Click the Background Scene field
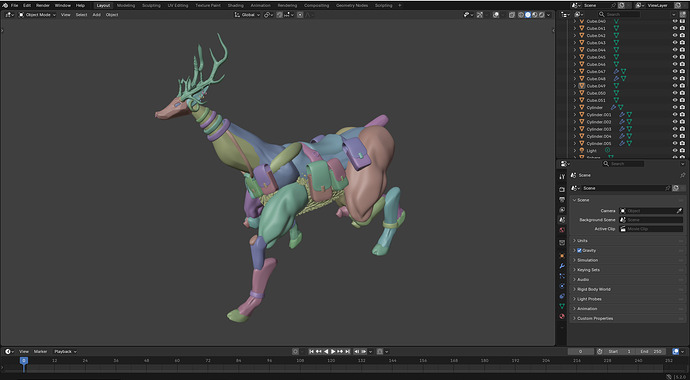The width and height of the screenshot is (690, 380). [x=651, y=220]
